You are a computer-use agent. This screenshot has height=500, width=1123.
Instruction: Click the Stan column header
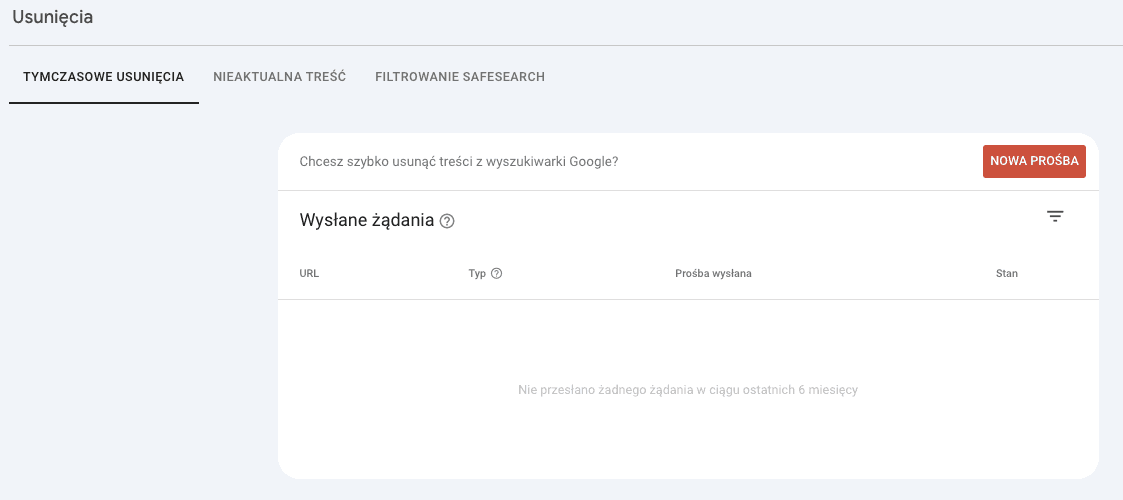[x=1007, y=274]
